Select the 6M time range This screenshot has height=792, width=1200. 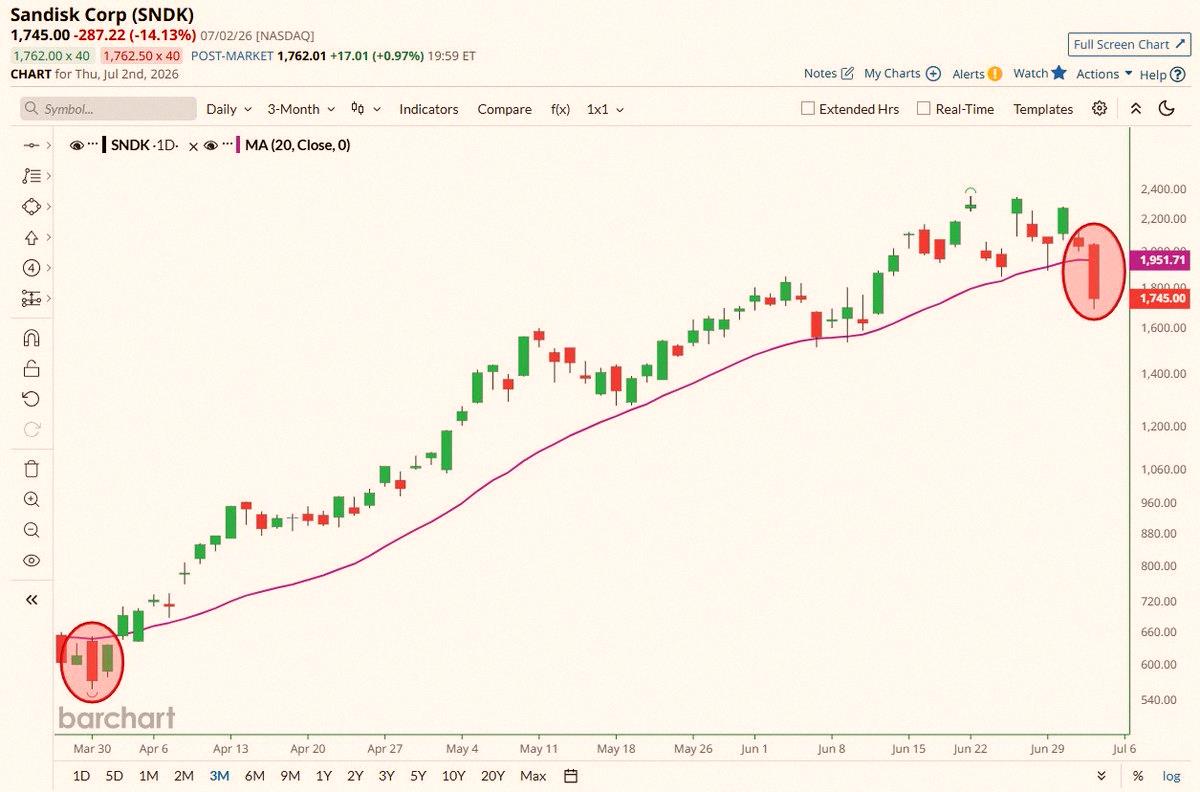tap(254, 776)
